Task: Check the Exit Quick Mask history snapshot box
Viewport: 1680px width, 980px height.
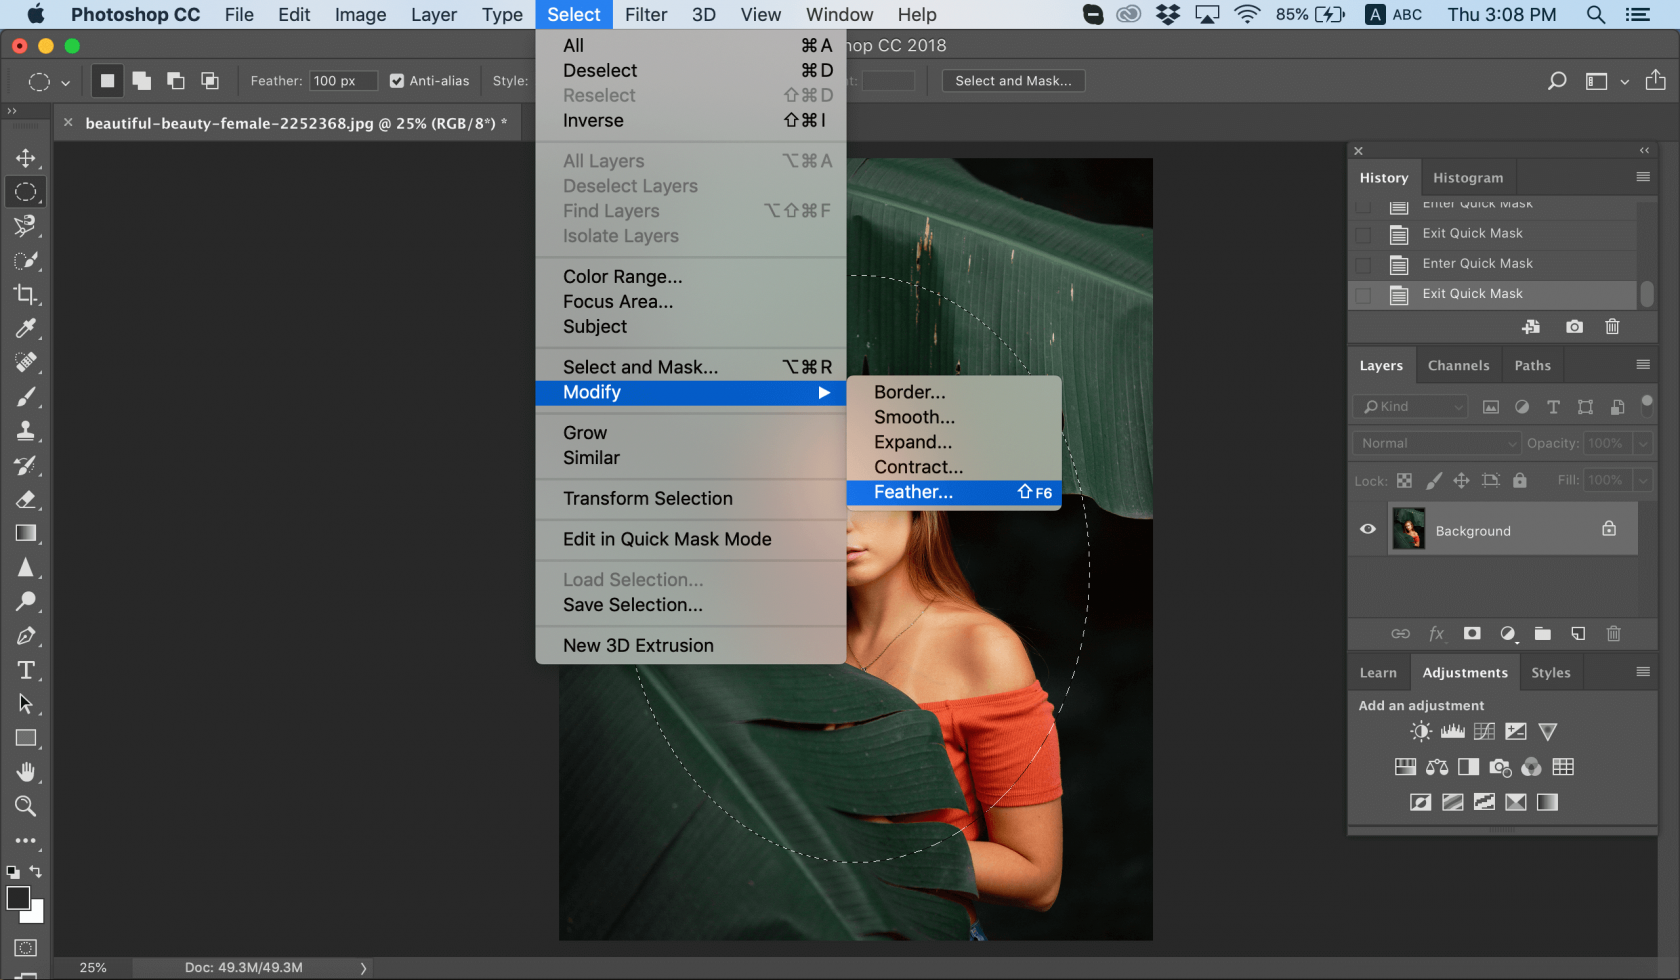Action: coord(1363,294)
